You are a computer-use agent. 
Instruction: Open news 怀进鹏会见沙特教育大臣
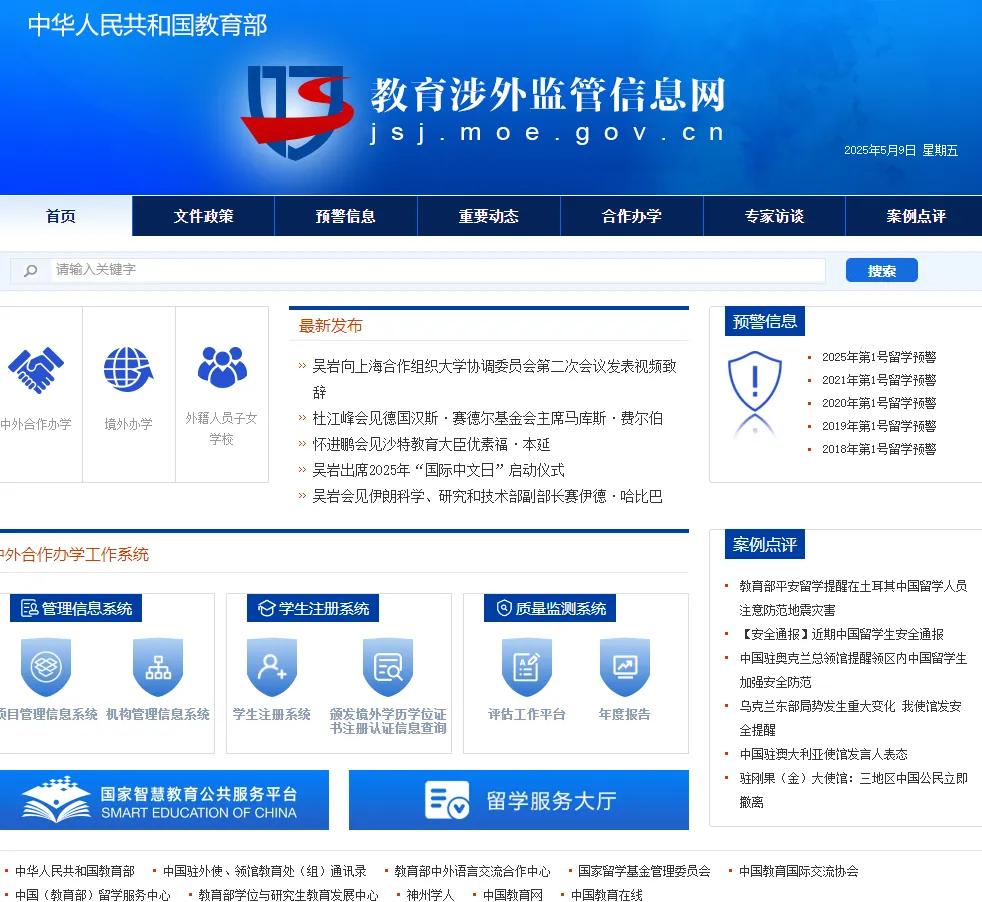pos(431,445)
